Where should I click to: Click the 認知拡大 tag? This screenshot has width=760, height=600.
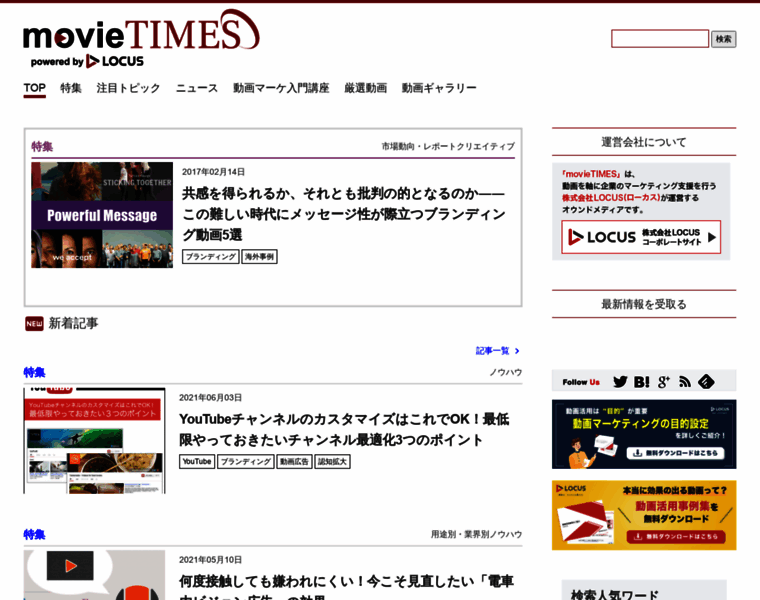click(x=332, y=461)
